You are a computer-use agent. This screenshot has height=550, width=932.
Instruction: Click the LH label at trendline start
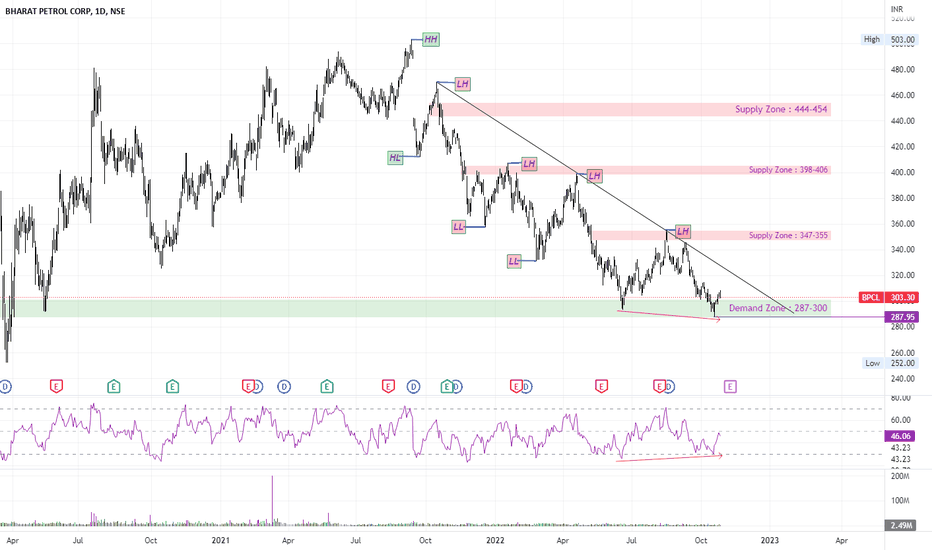[462, 84]
